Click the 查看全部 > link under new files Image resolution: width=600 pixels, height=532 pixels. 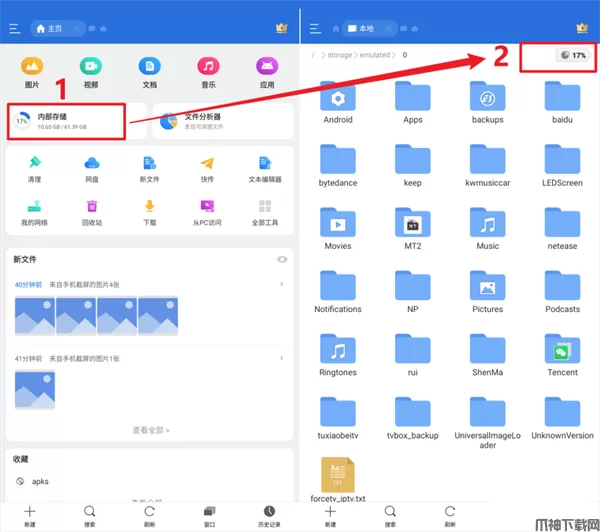(151, 430)
